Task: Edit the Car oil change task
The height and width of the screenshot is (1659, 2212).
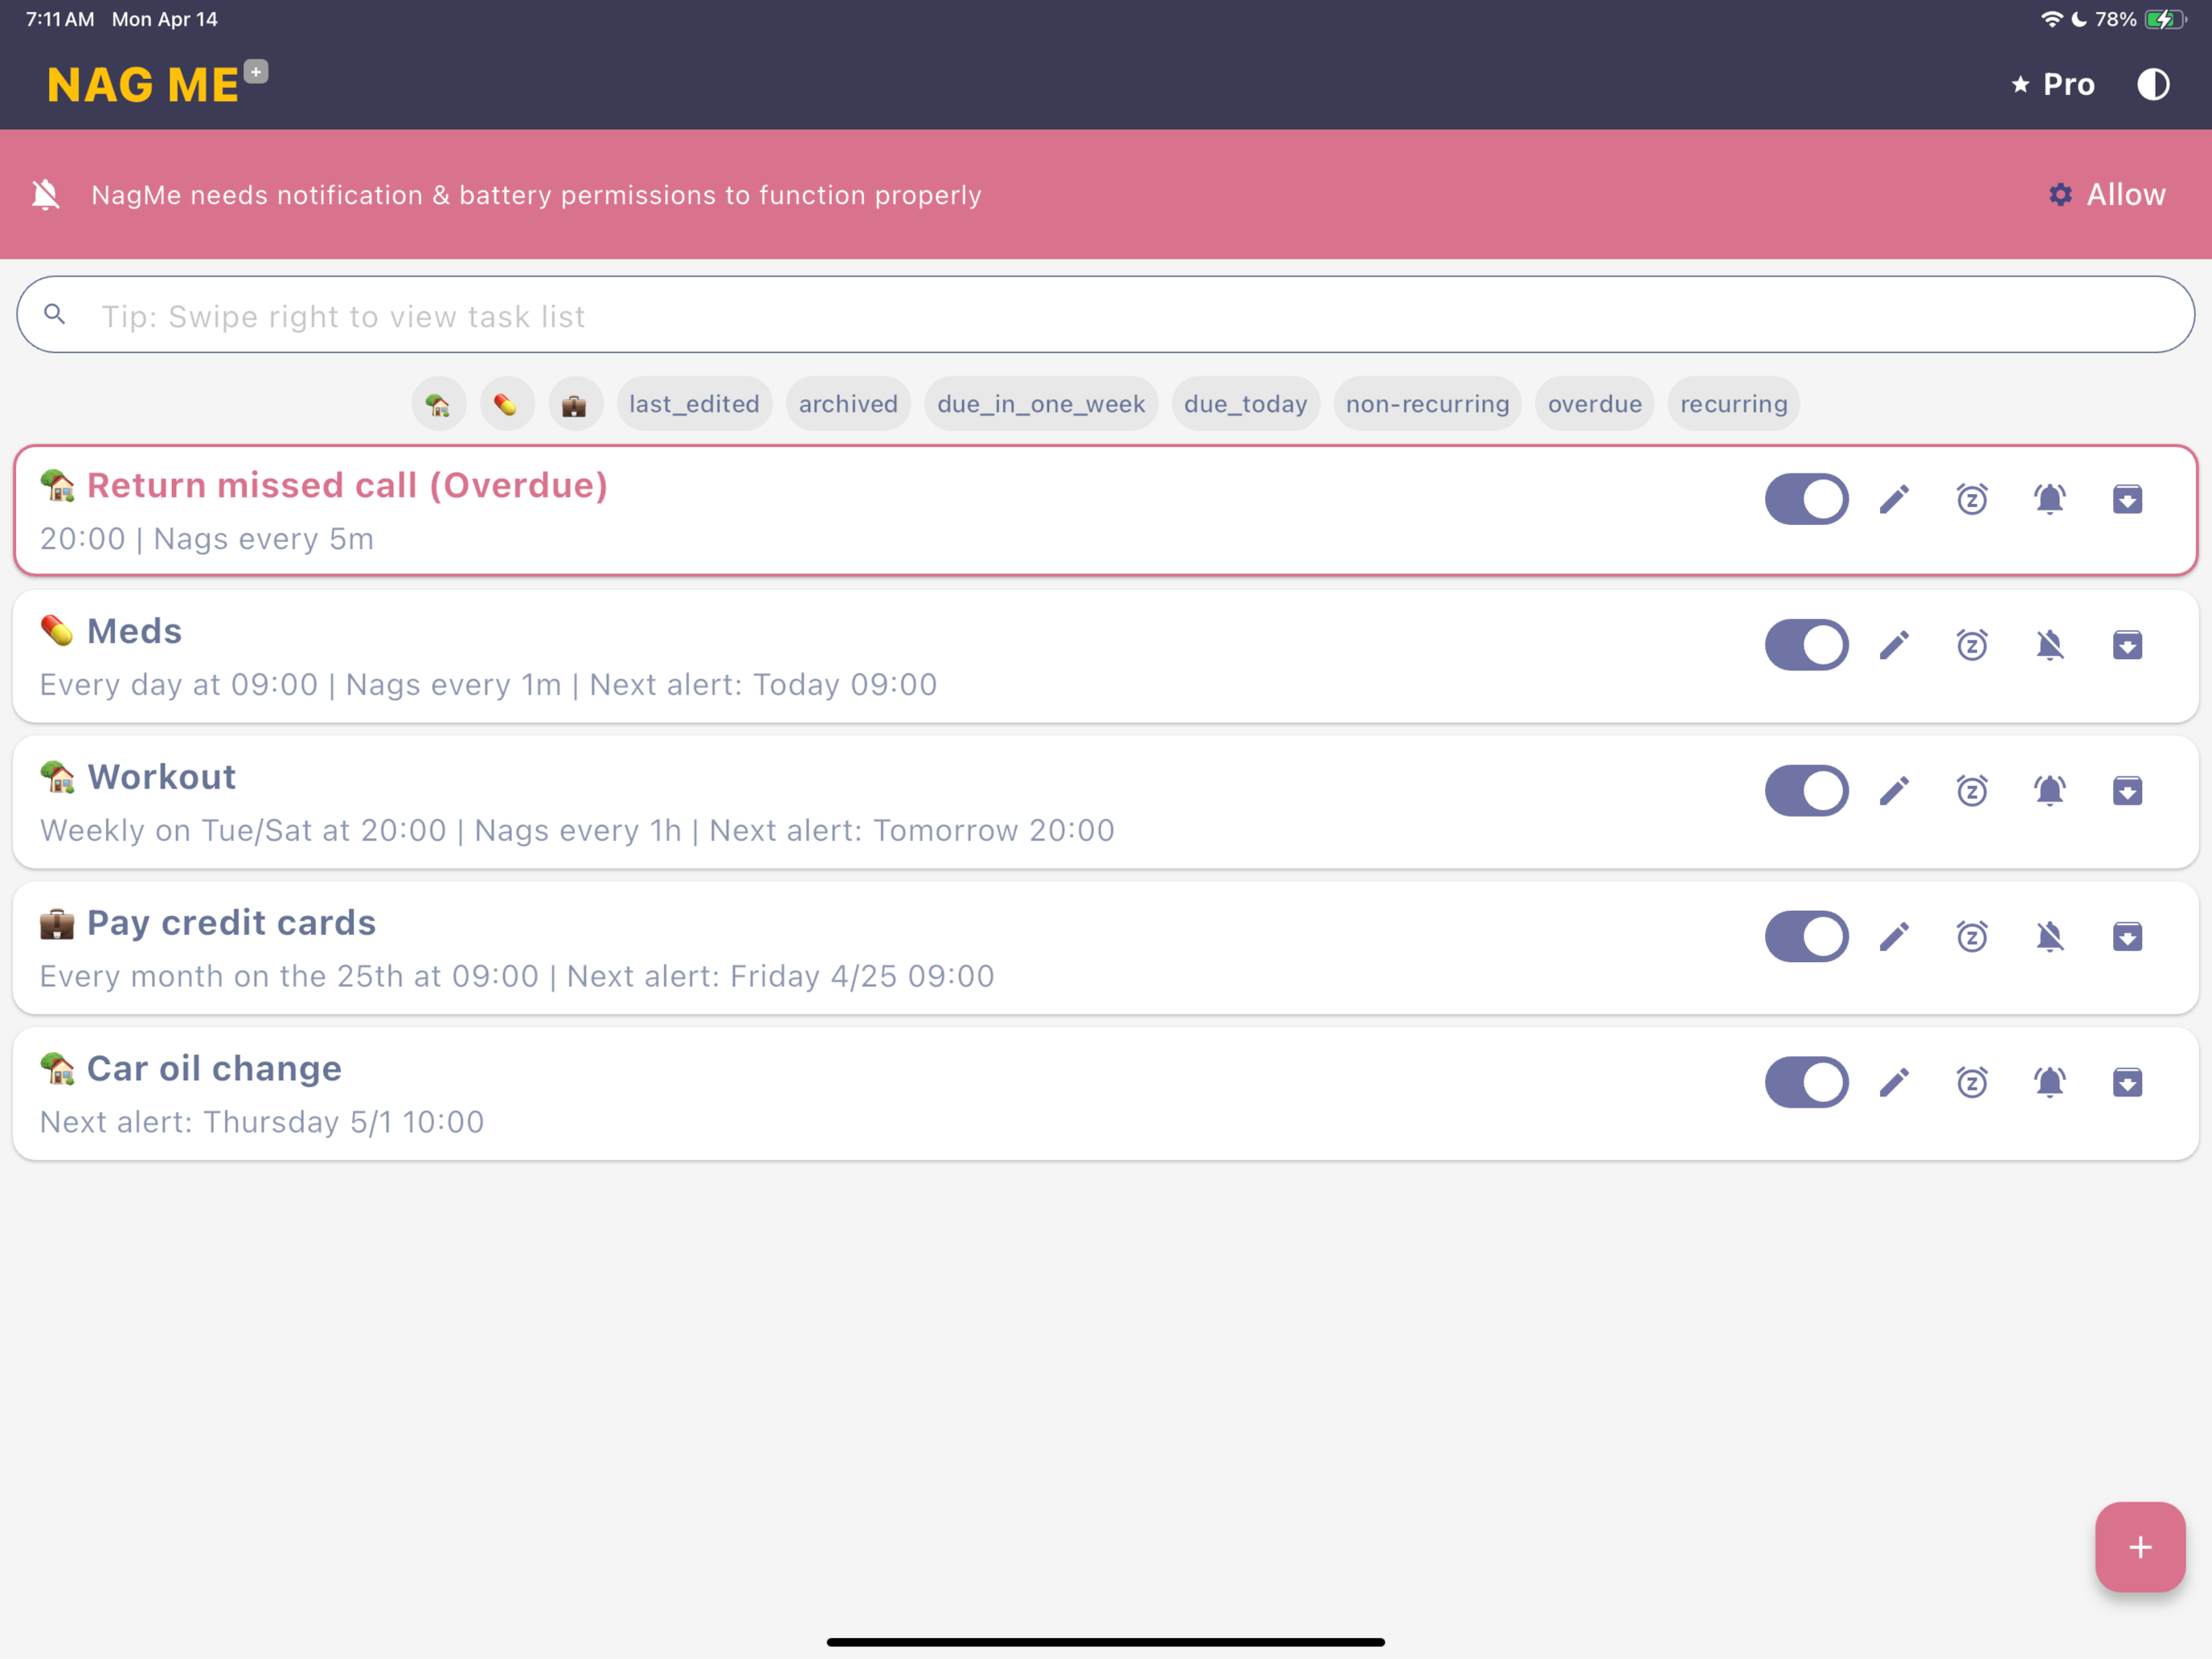Action: [x=1894, y=1083]
